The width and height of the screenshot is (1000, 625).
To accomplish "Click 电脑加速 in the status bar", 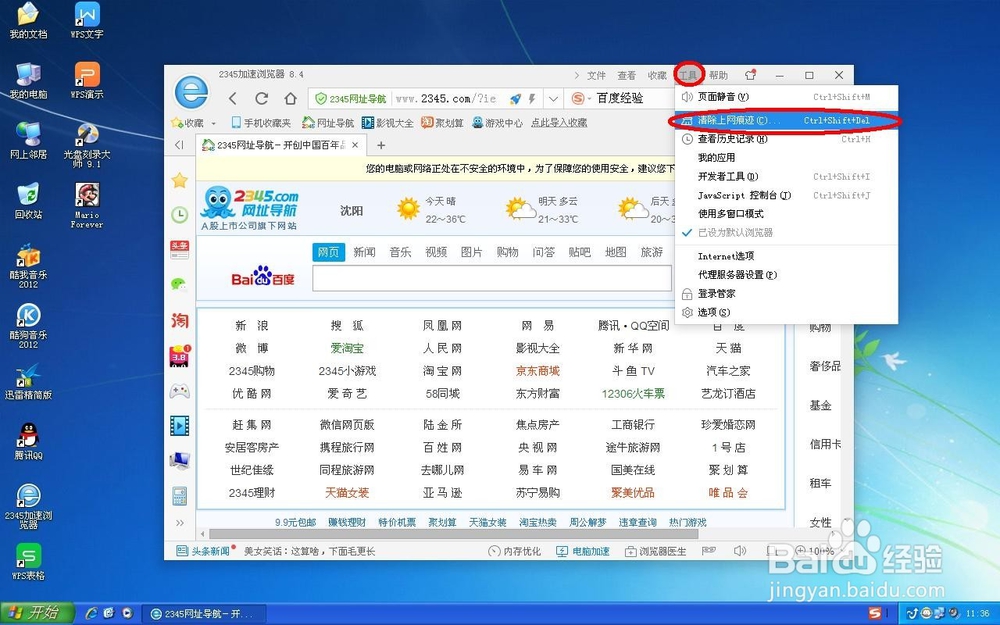I will tap(583, 551).
